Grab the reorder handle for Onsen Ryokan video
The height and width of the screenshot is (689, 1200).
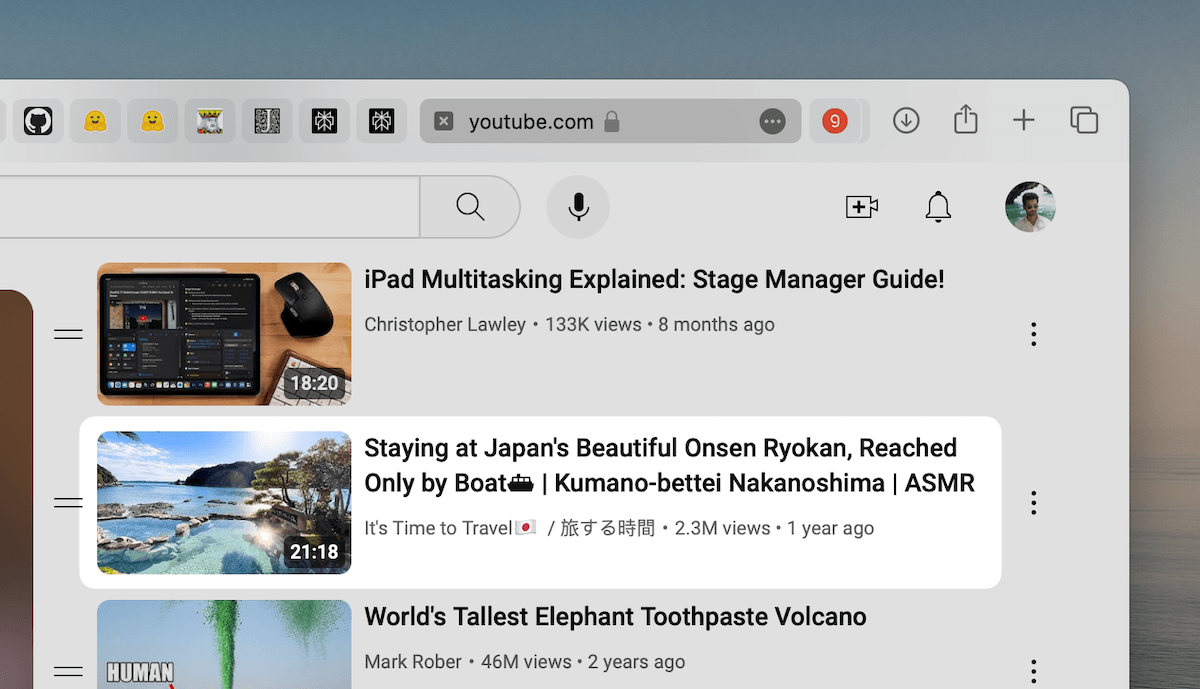tap(68, 502)
